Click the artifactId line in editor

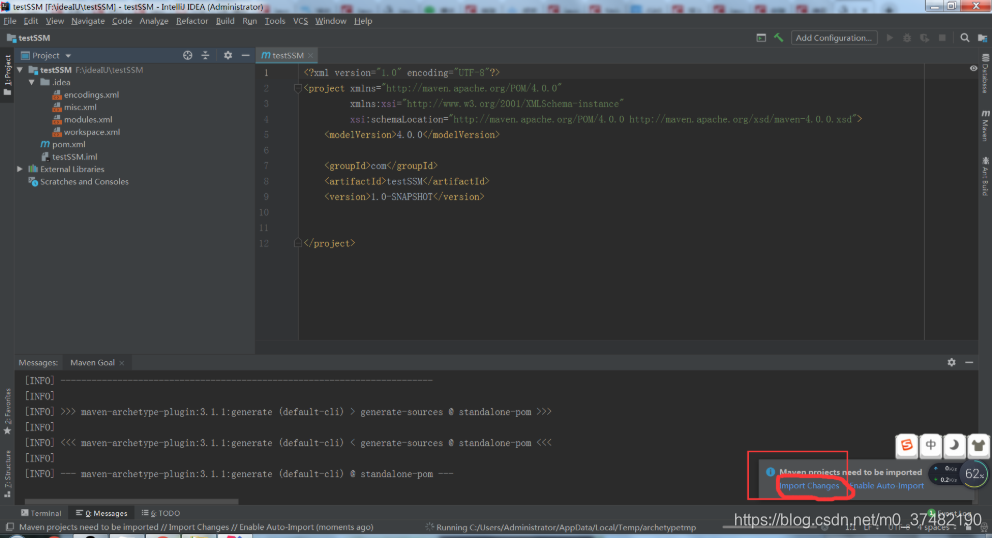[407, 182]
